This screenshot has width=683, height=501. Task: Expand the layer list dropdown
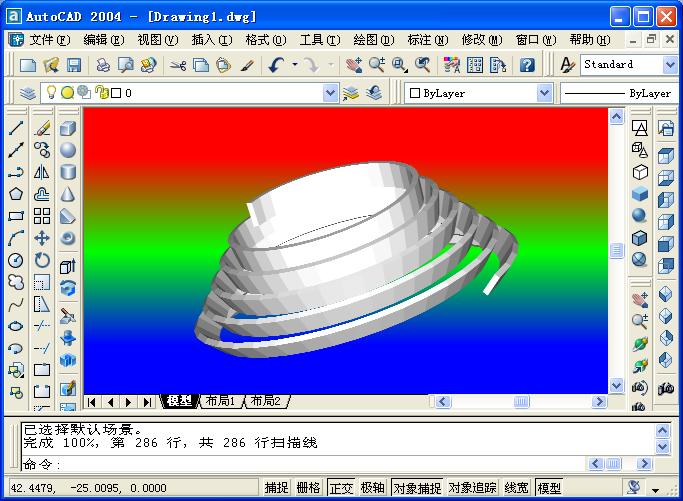pyautogui.click(x=331, y=93)
